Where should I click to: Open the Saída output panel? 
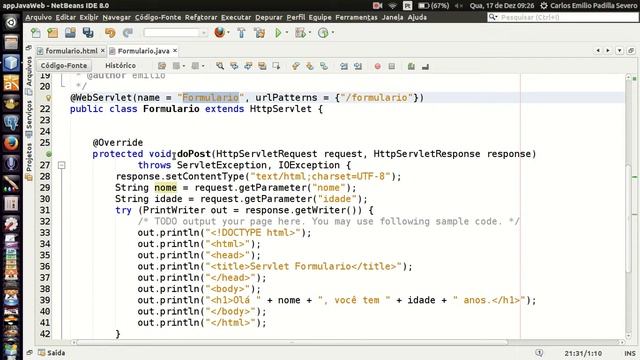[x=52, y=353]
